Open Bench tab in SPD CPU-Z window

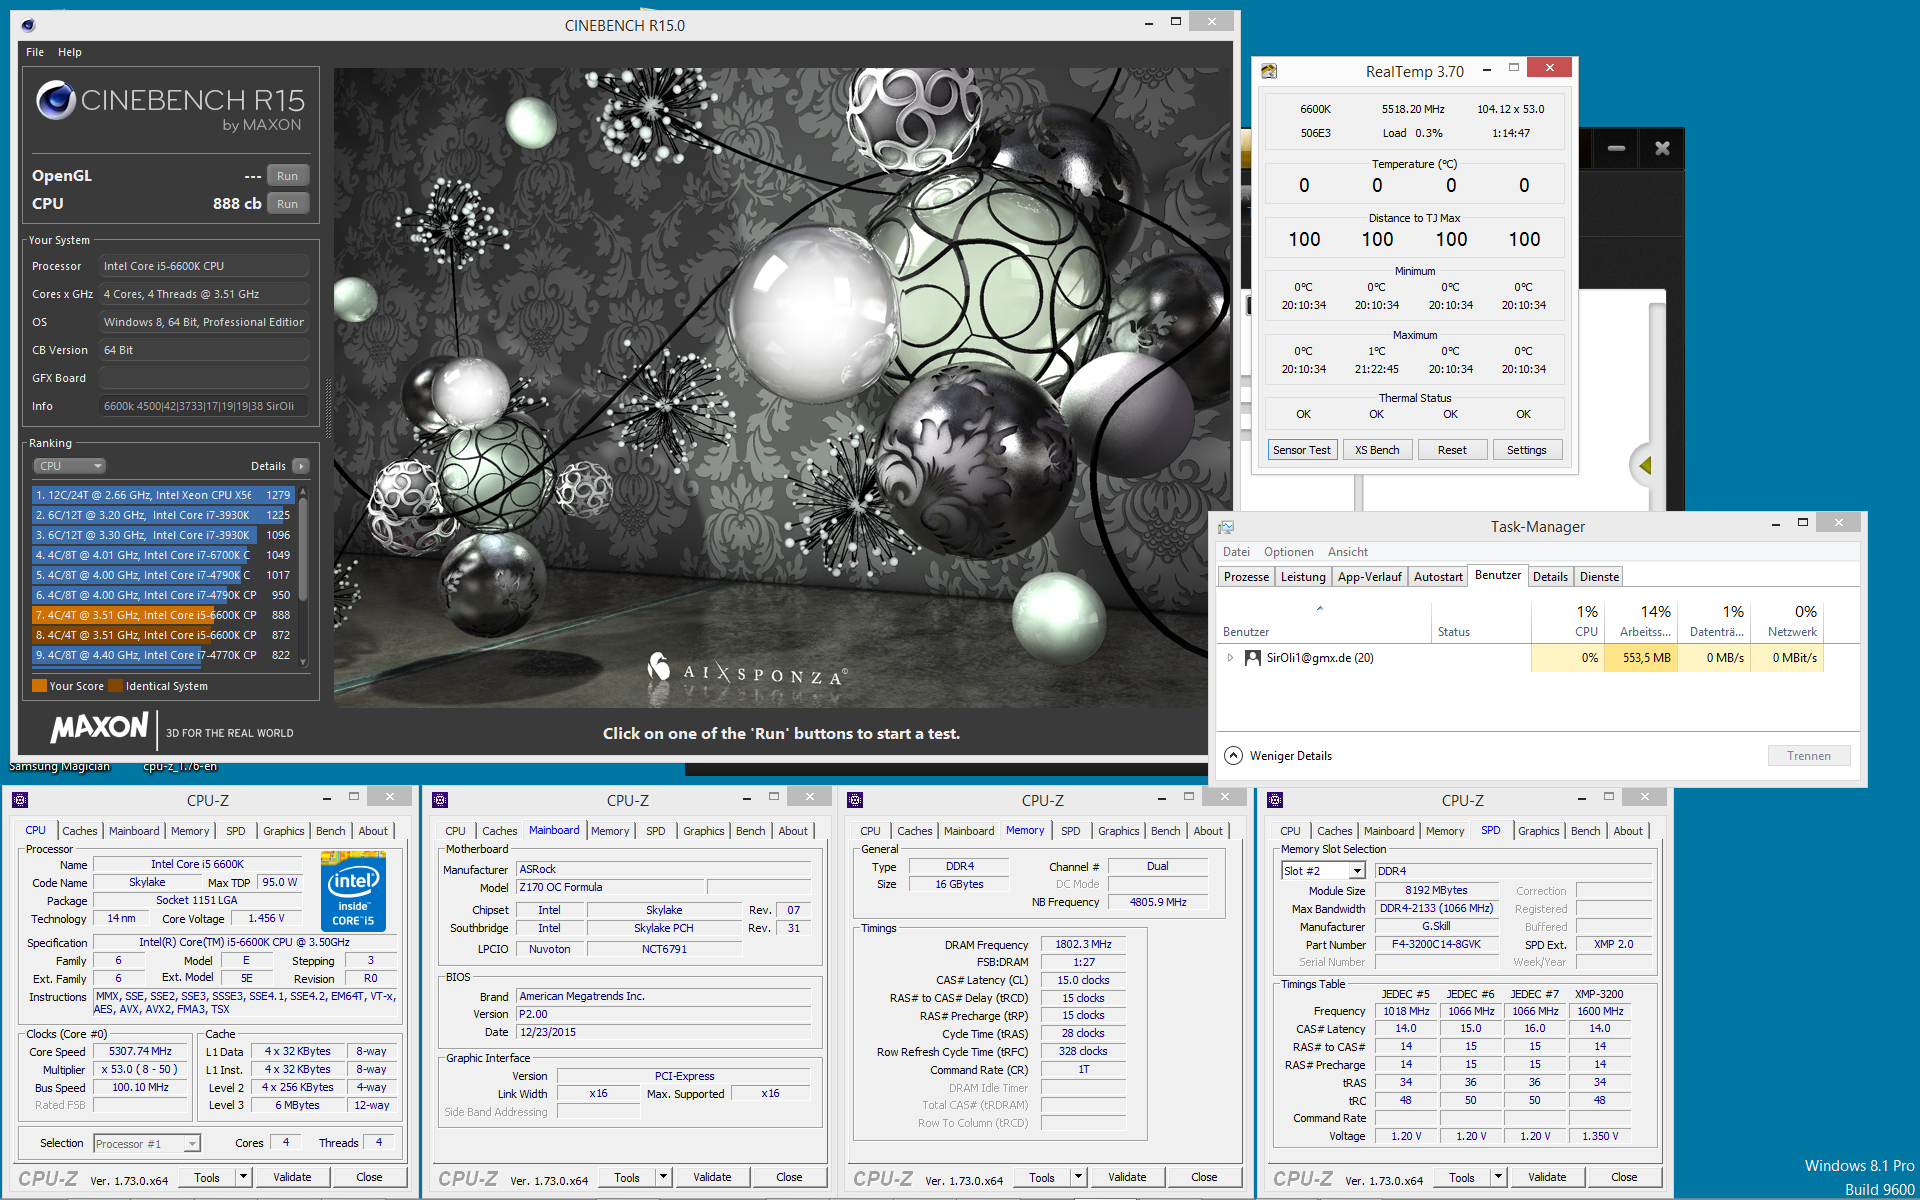(x=1585, y=831)
